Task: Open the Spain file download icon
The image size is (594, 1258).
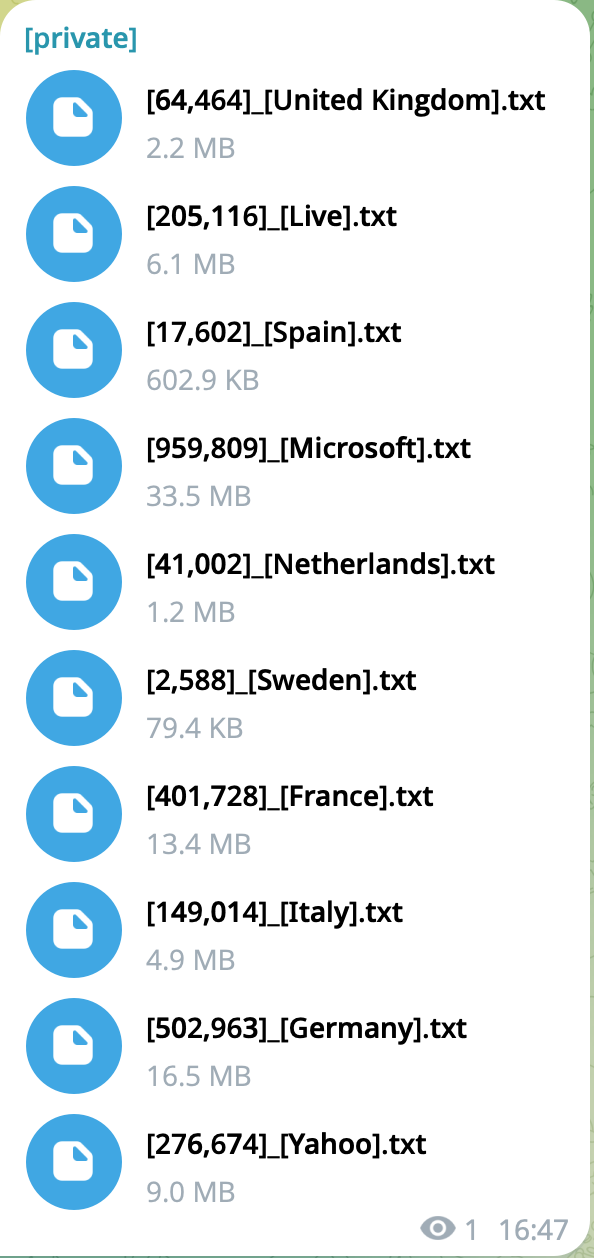Action: click(73, 351)
